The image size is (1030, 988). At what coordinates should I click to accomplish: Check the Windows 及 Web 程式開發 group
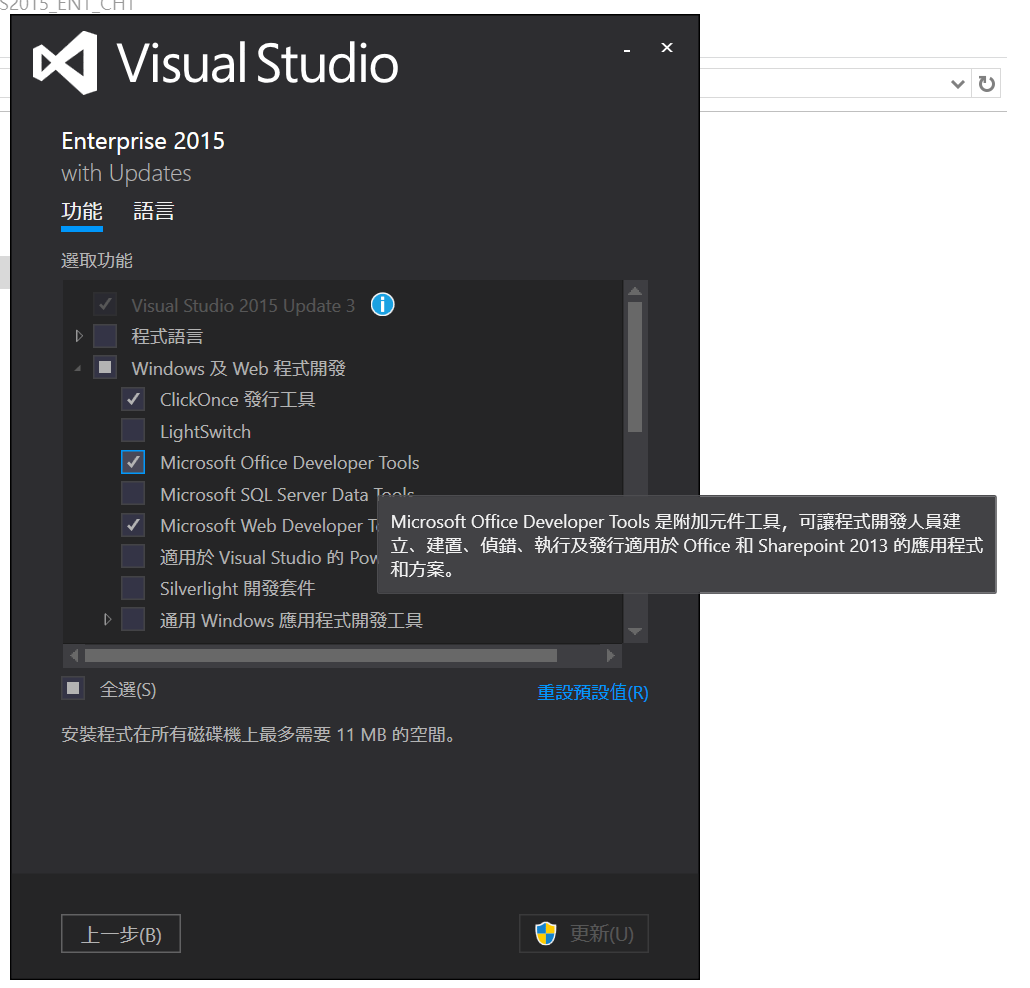point(104,367)
